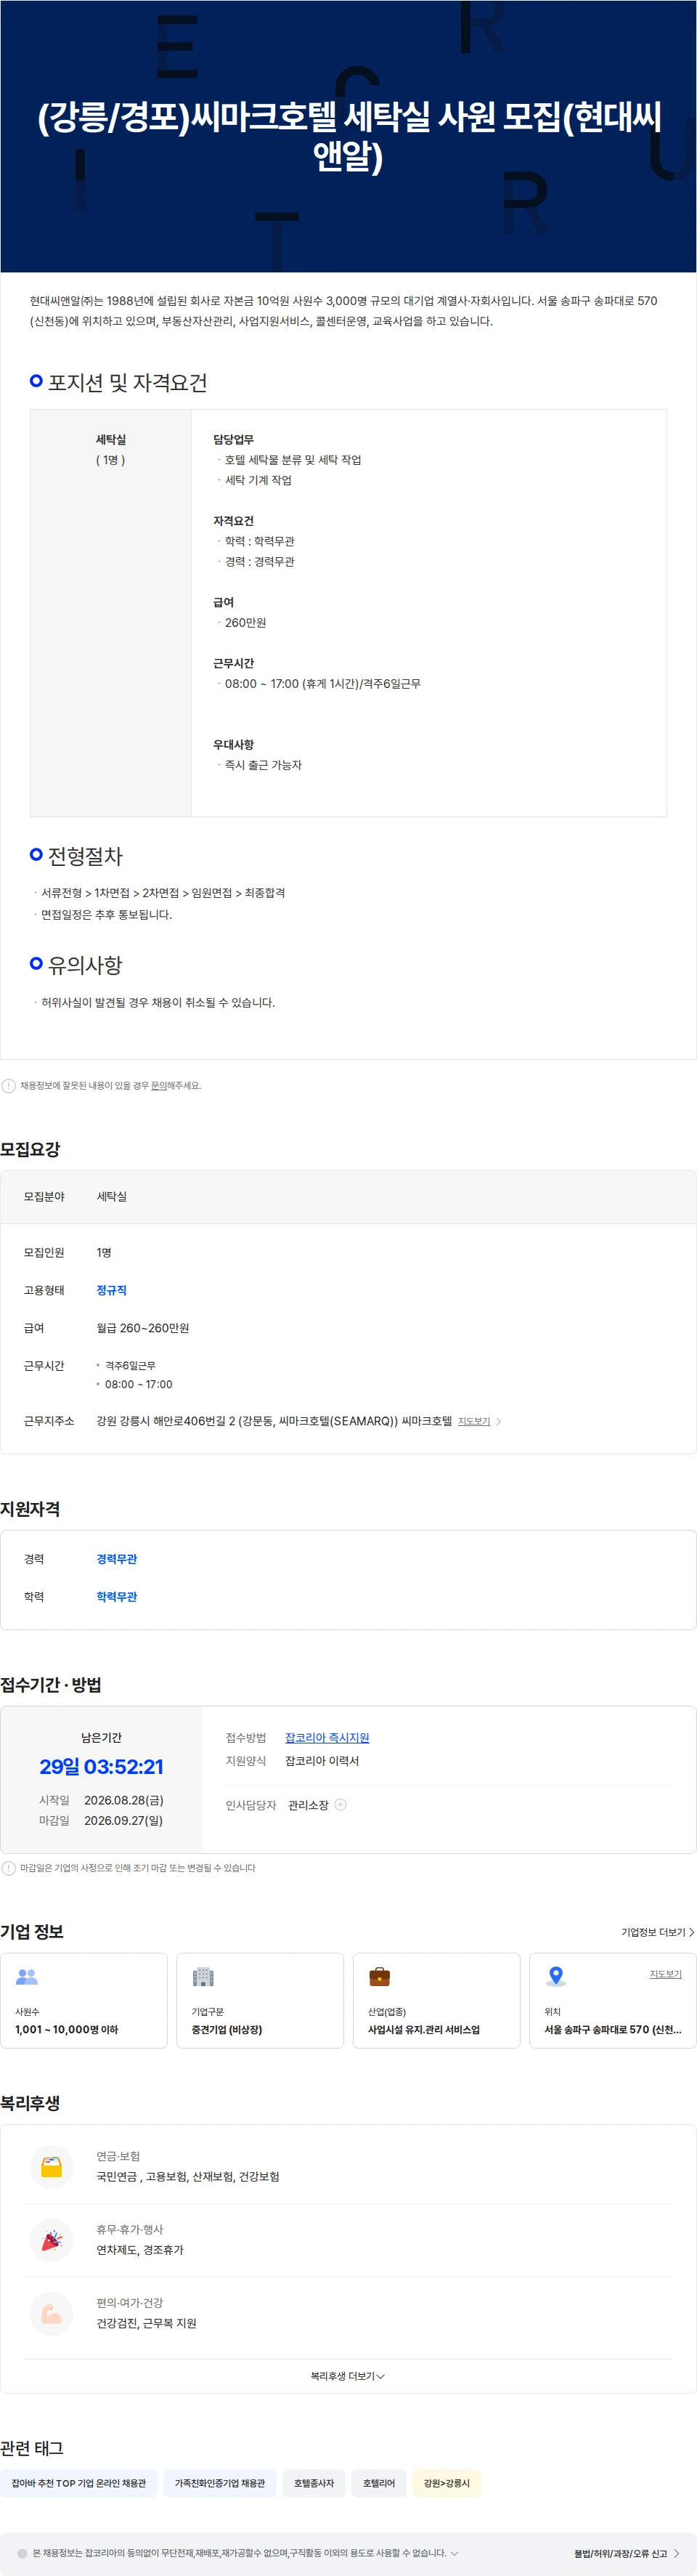Screen dimensions: 697x2576
Task: Click the 서울 송파구 송파대로 570 location text
Action: coord(613,2029)
